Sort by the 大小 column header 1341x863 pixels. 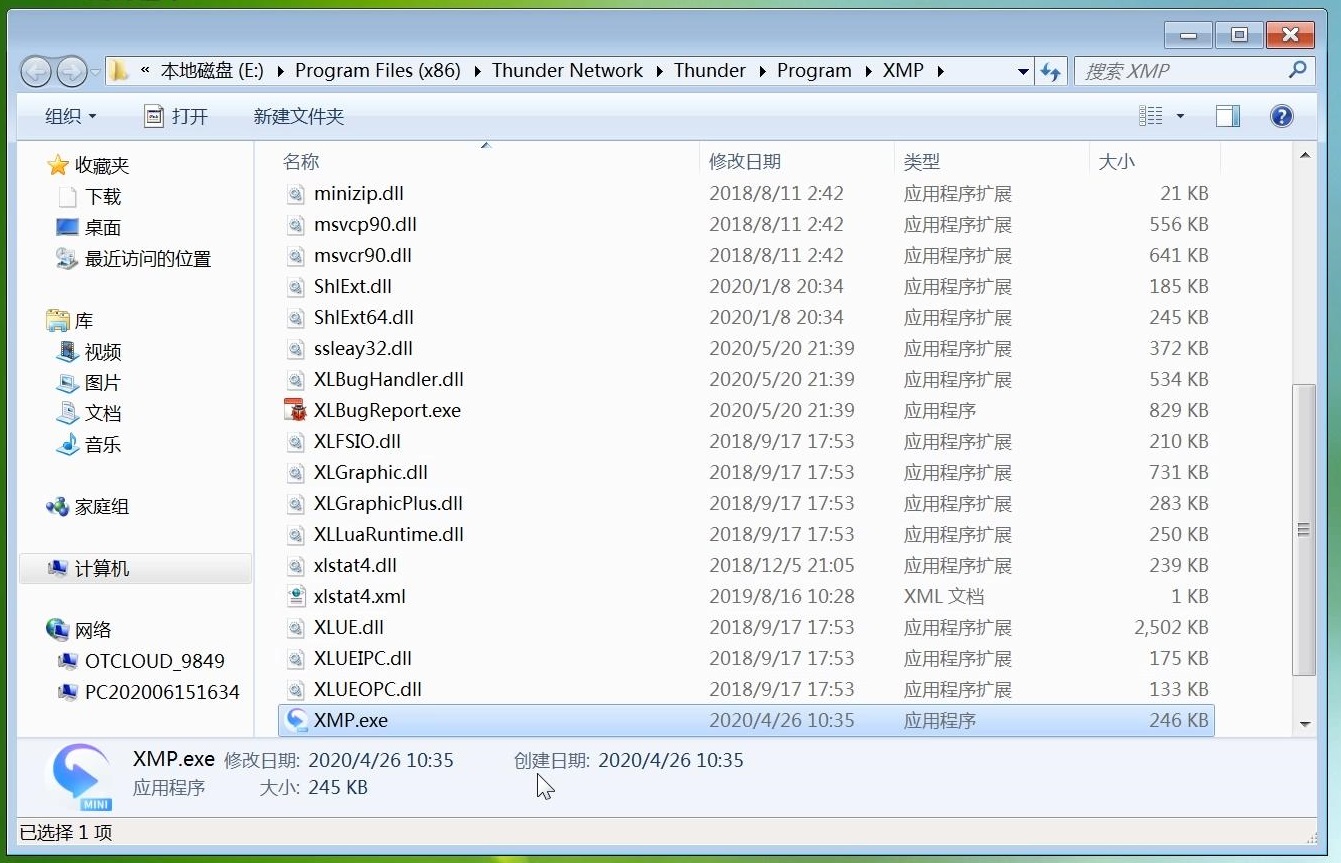pos(1116,162)
